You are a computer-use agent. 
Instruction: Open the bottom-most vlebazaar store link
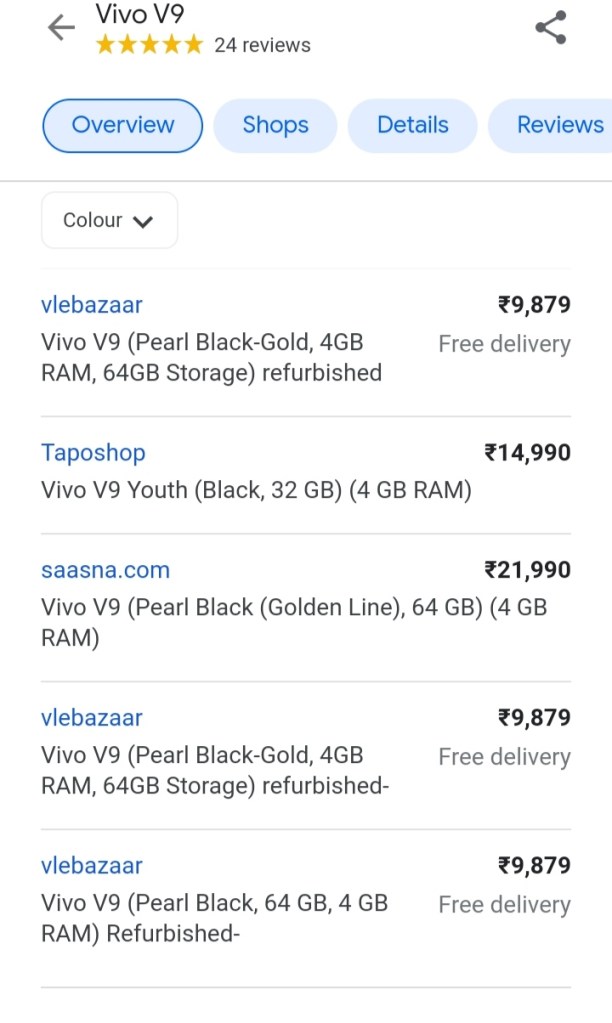pos(92,865)
